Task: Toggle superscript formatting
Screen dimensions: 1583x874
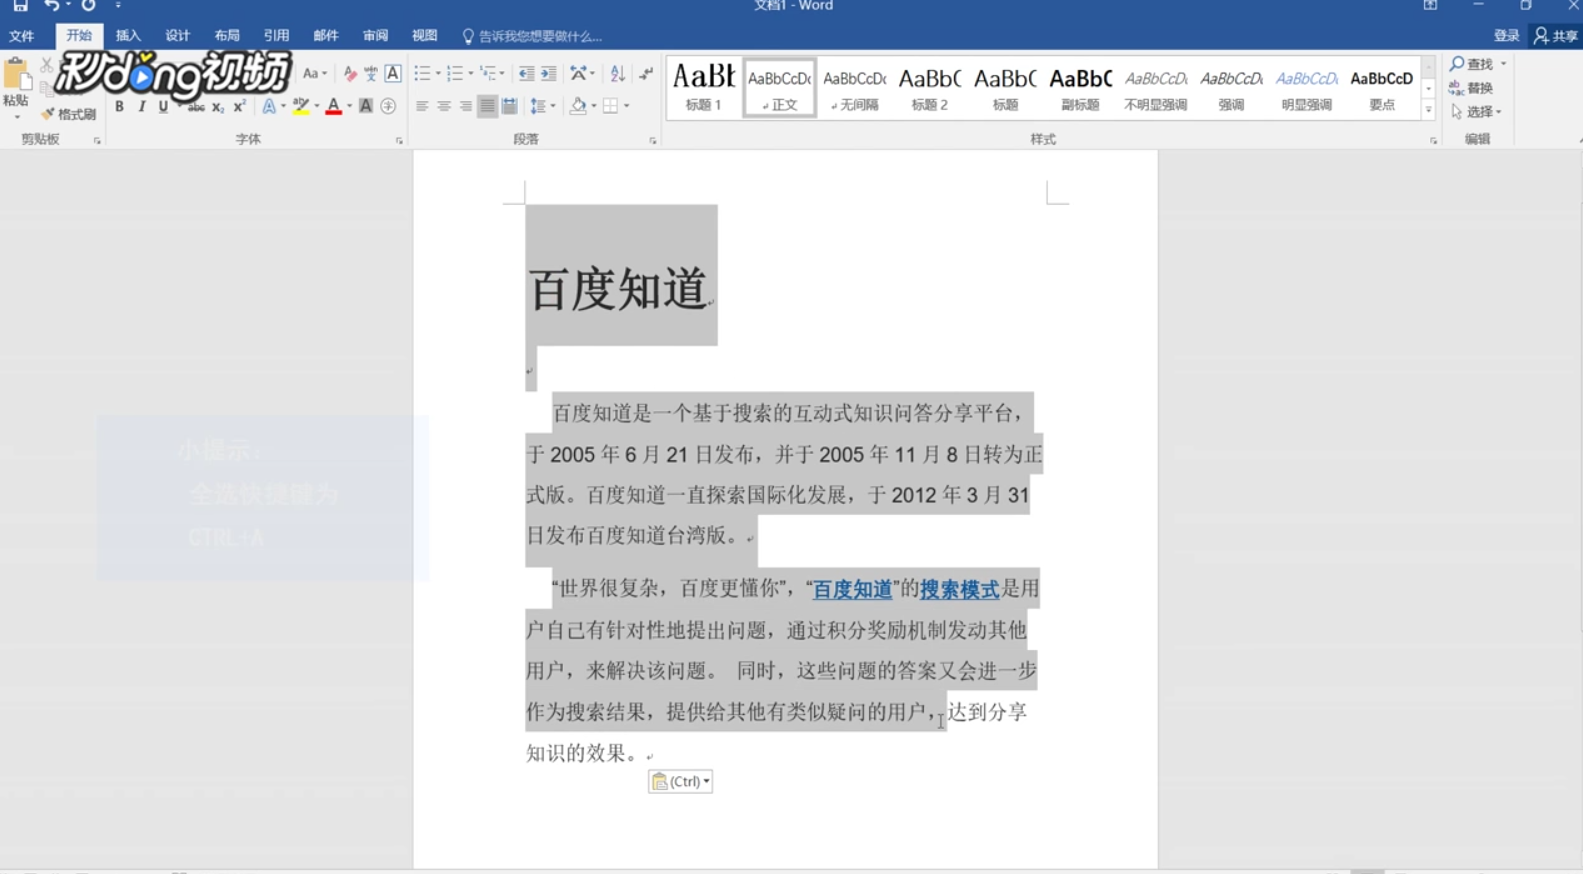Action: (x=239, y=106)
